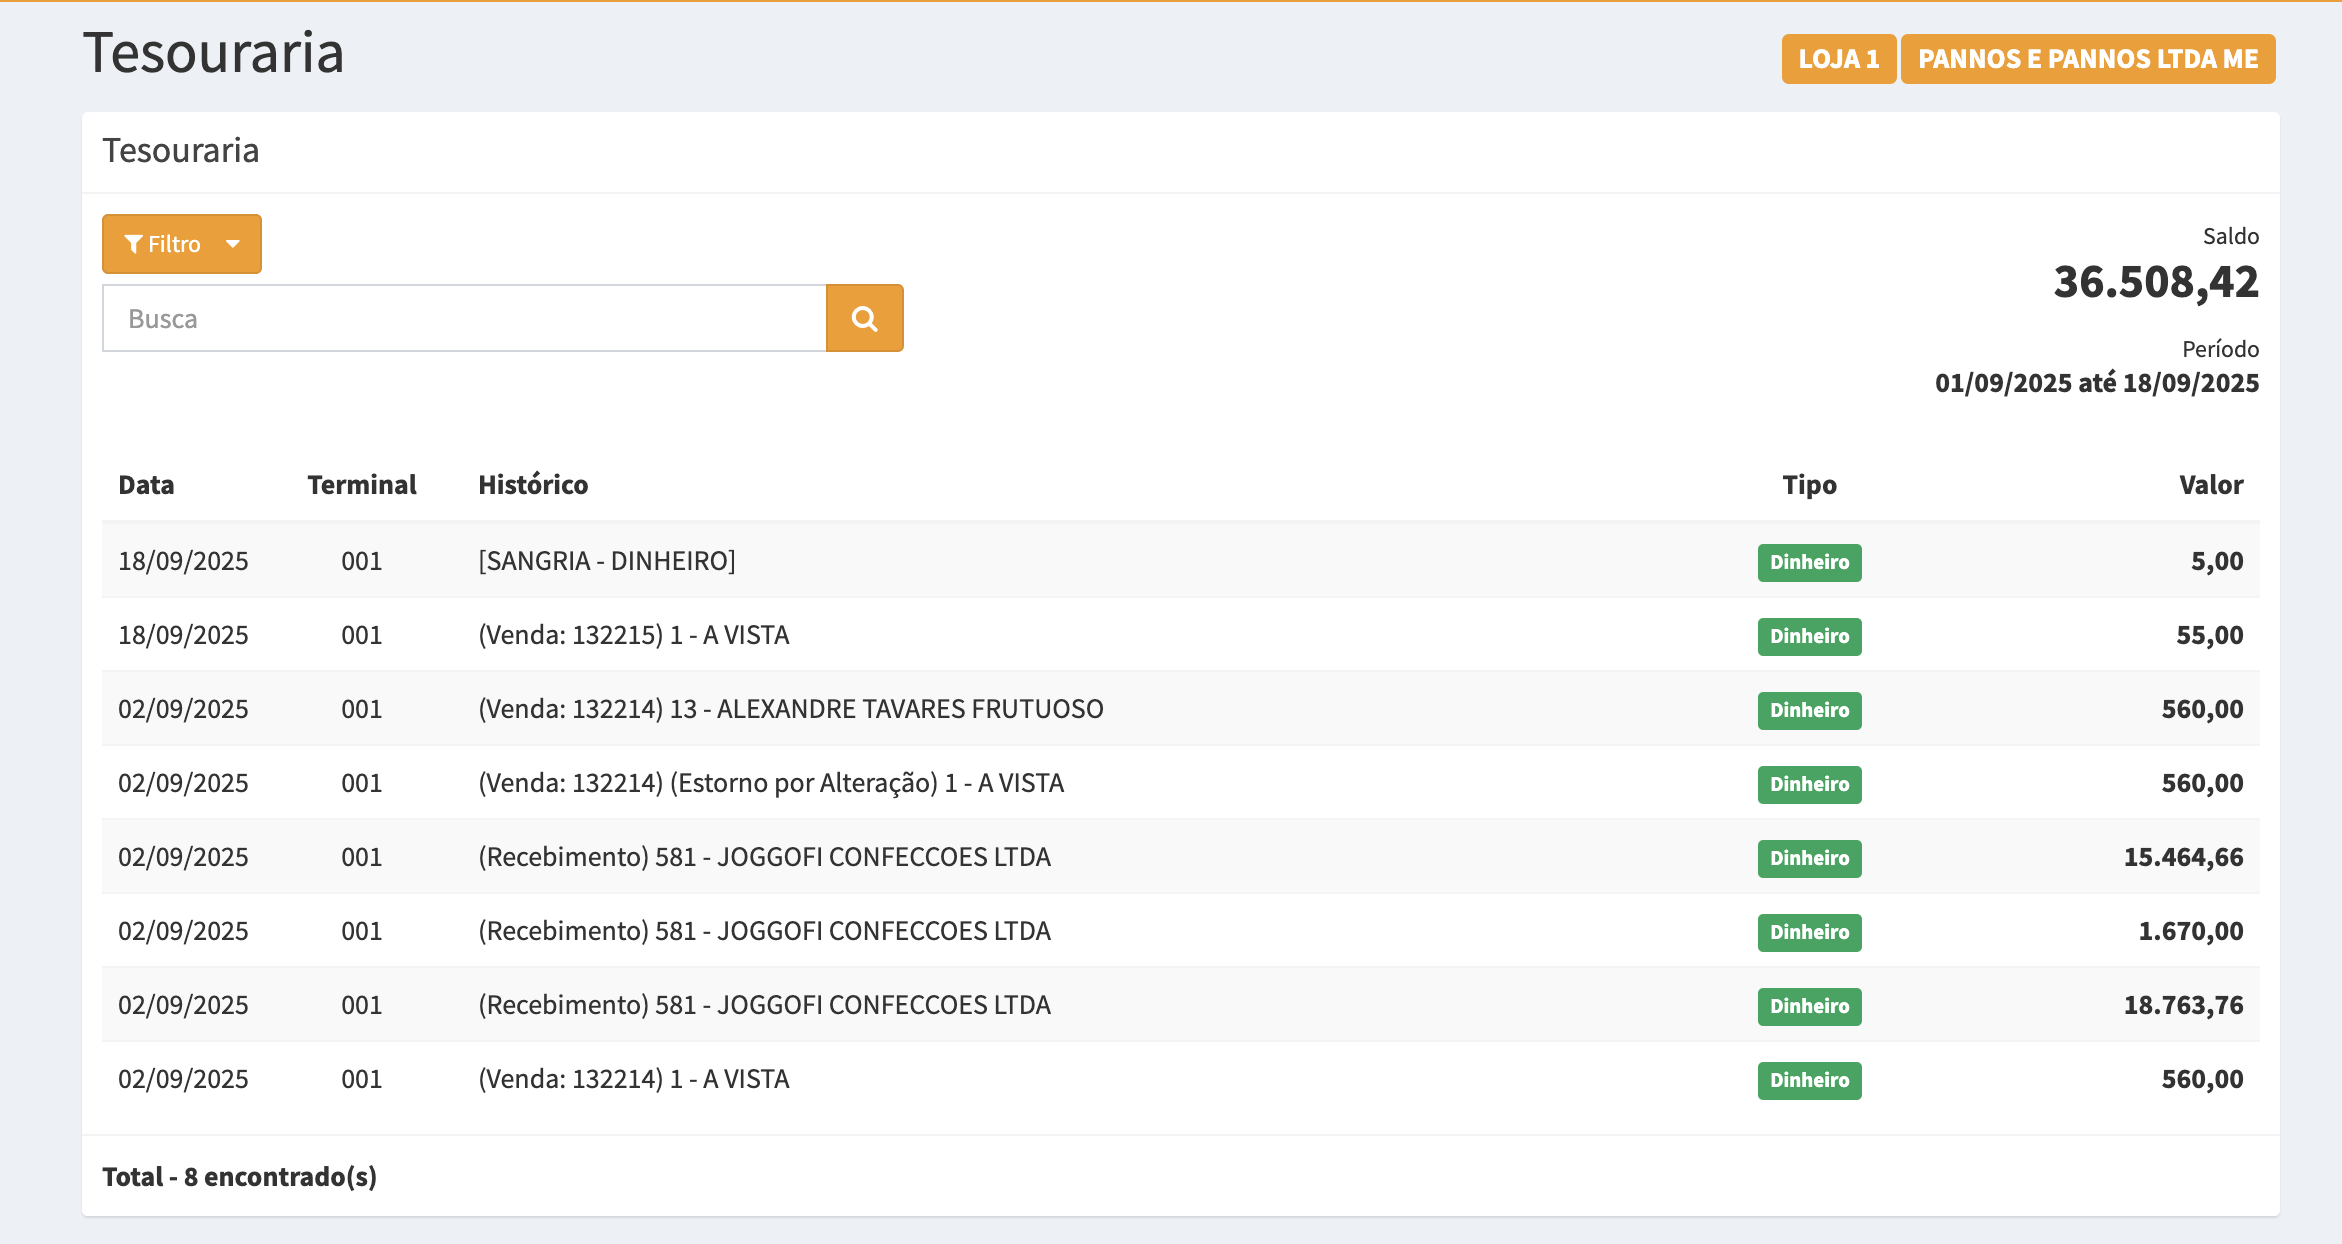Click into the Busca search field
The height and width of the screenshot is (1244, 2342).
464,318
